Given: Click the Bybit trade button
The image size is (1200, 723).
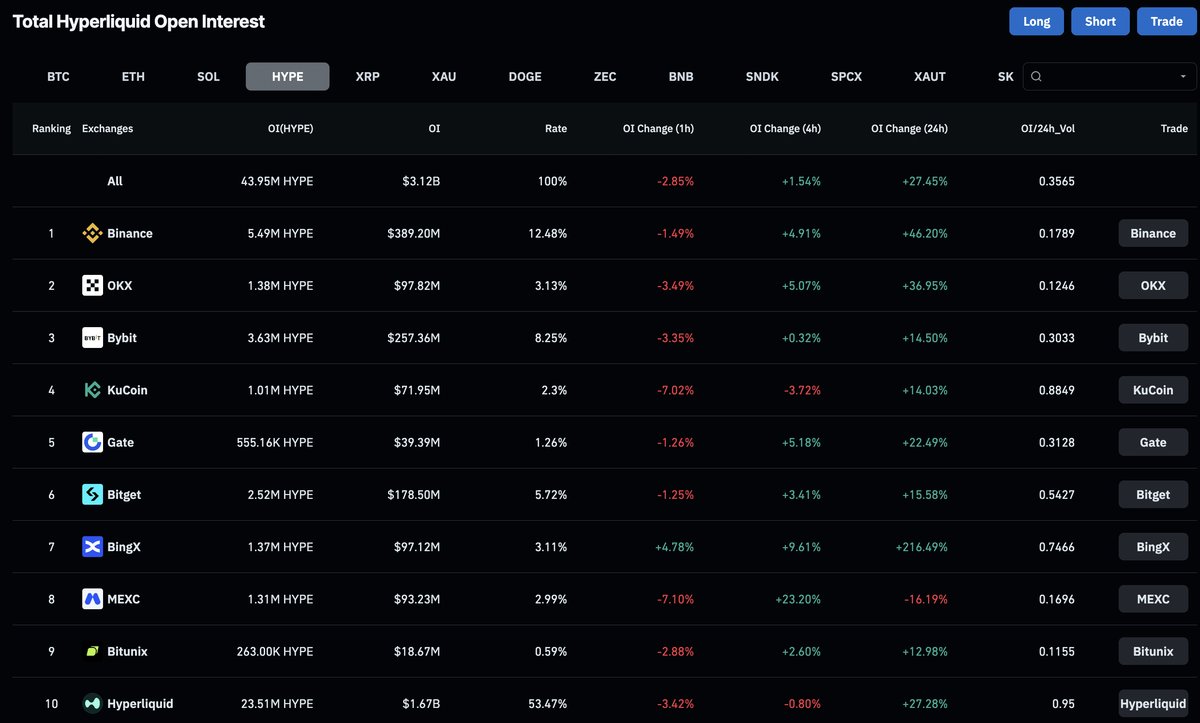Looking at the screenshot, I should pyautogui.click(x=1153, y=337).
